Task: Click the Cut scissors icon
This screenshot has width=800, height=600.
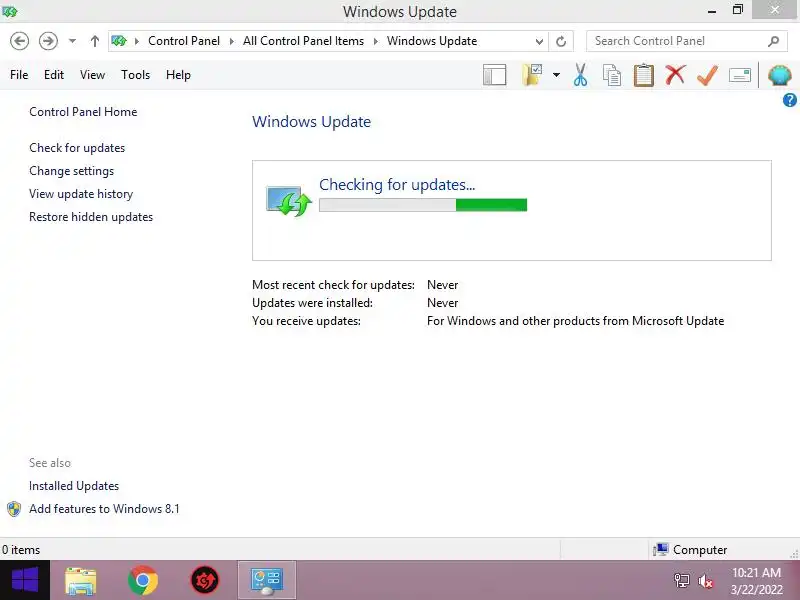Action: 580,75
